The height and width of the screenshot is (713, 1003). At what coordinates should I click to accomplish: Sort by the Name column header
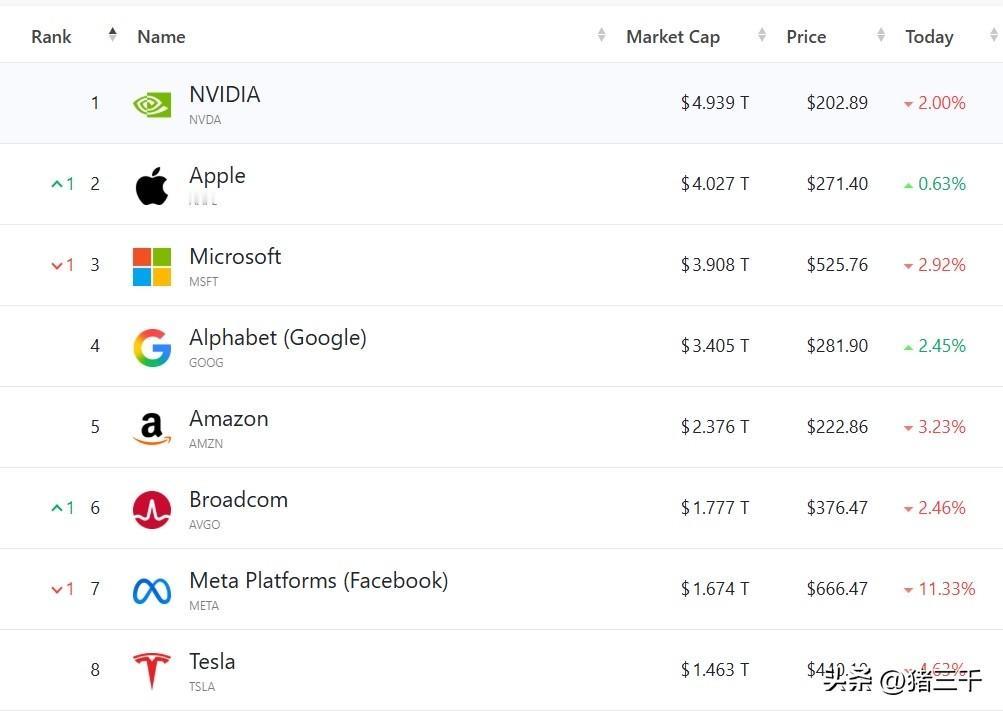coord(161,37)
